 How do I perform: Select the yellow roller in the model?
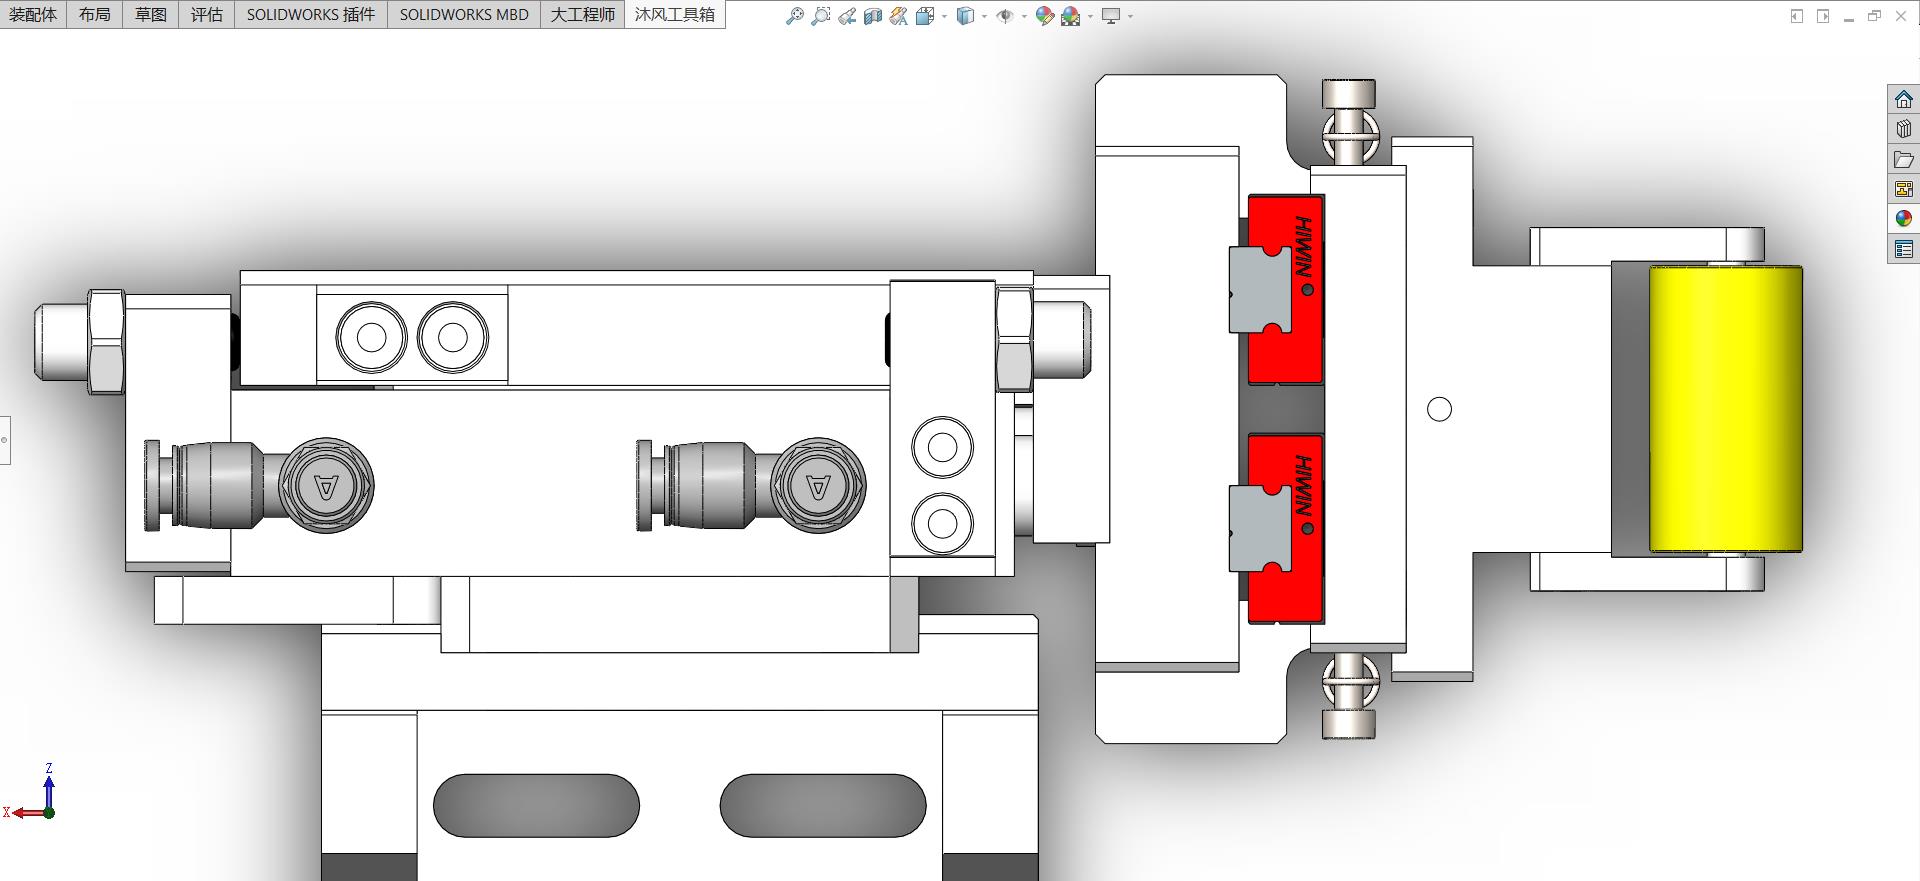[1725, 409]
